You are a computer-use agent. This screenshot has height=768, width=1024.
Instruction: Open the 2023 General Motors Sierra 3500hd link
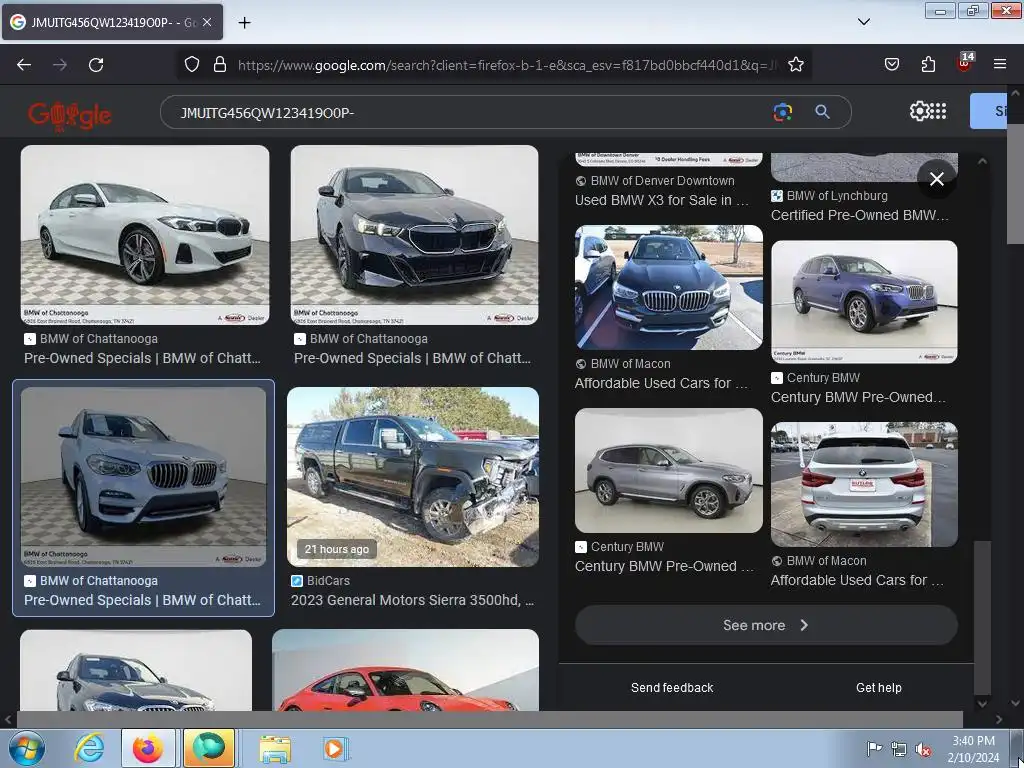click(412, 600)
